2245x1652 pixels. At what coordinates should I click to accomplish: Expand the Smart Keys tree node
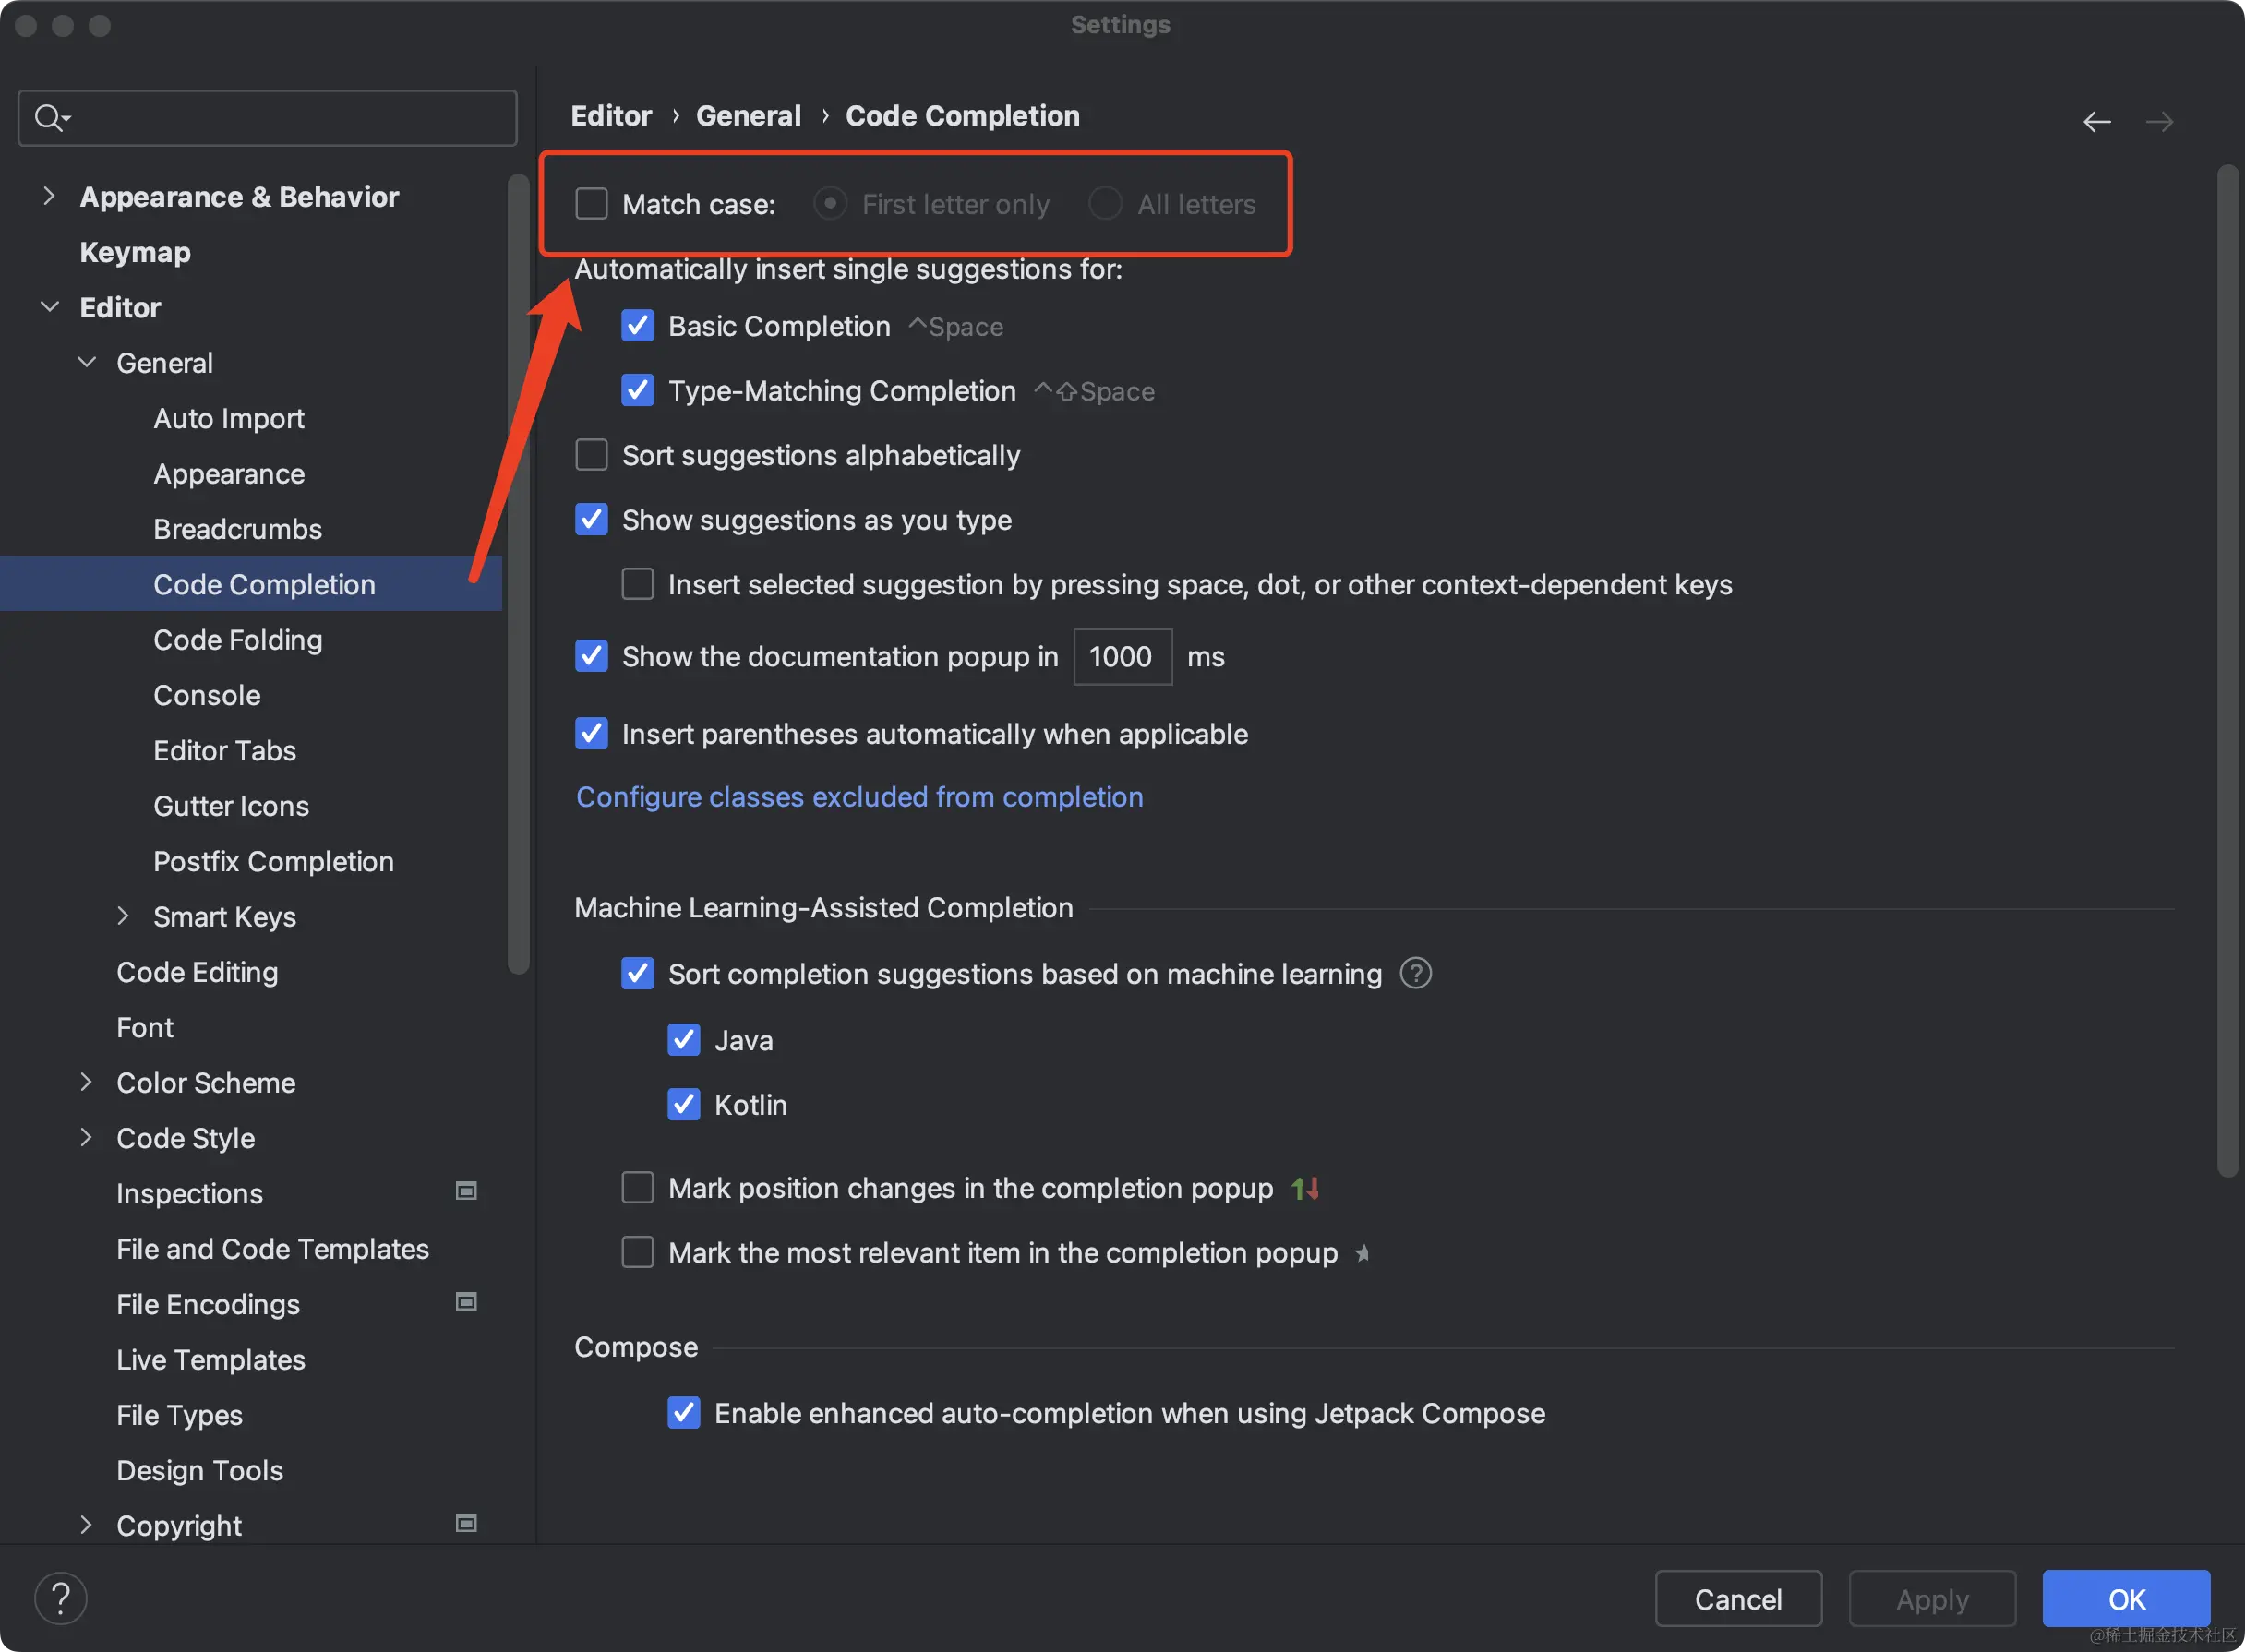[x=123, y=916]
